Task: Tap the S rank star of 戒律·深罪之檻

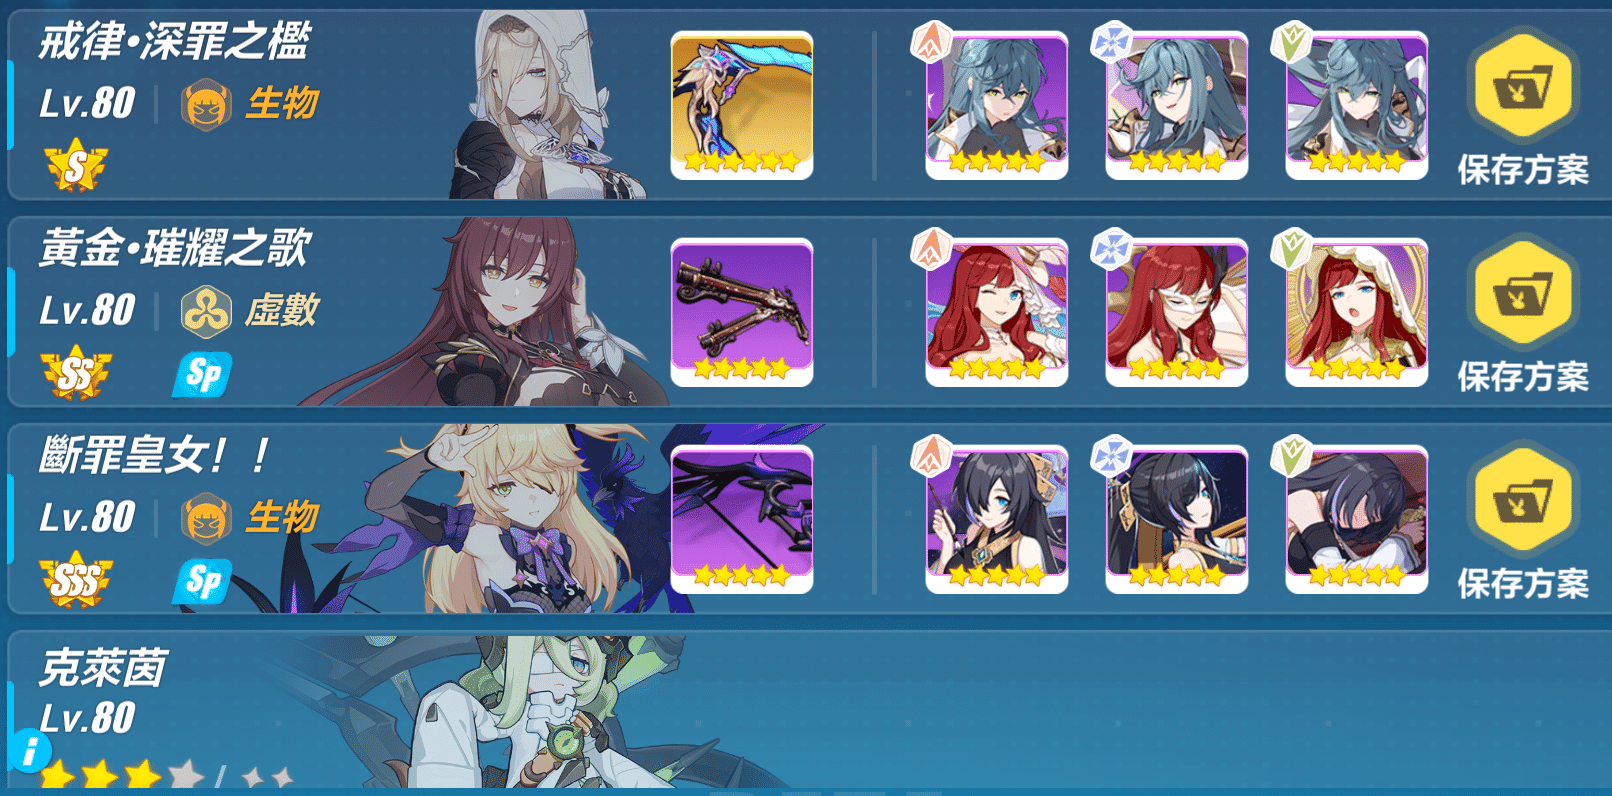Action: (76, 167)
